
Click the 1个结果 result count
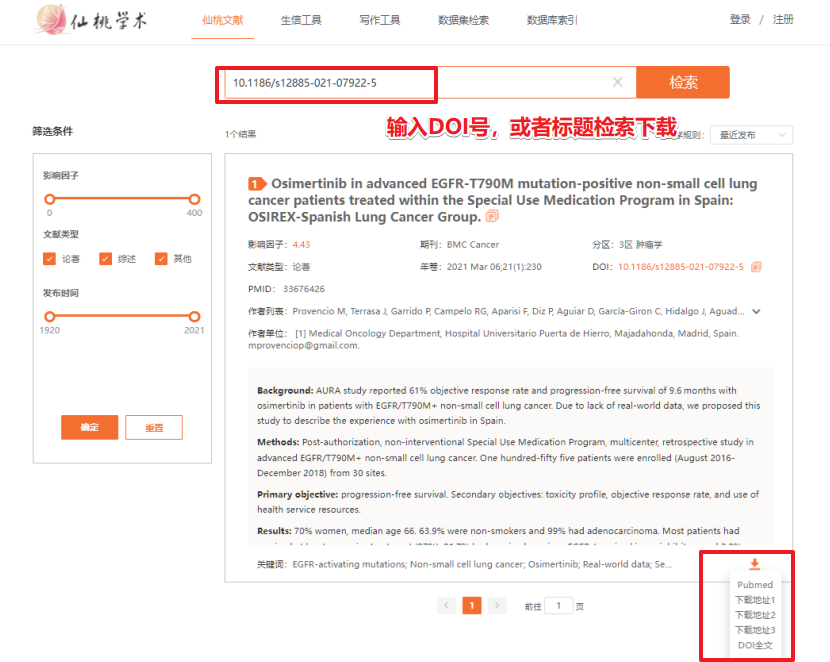tap(240, 134)
